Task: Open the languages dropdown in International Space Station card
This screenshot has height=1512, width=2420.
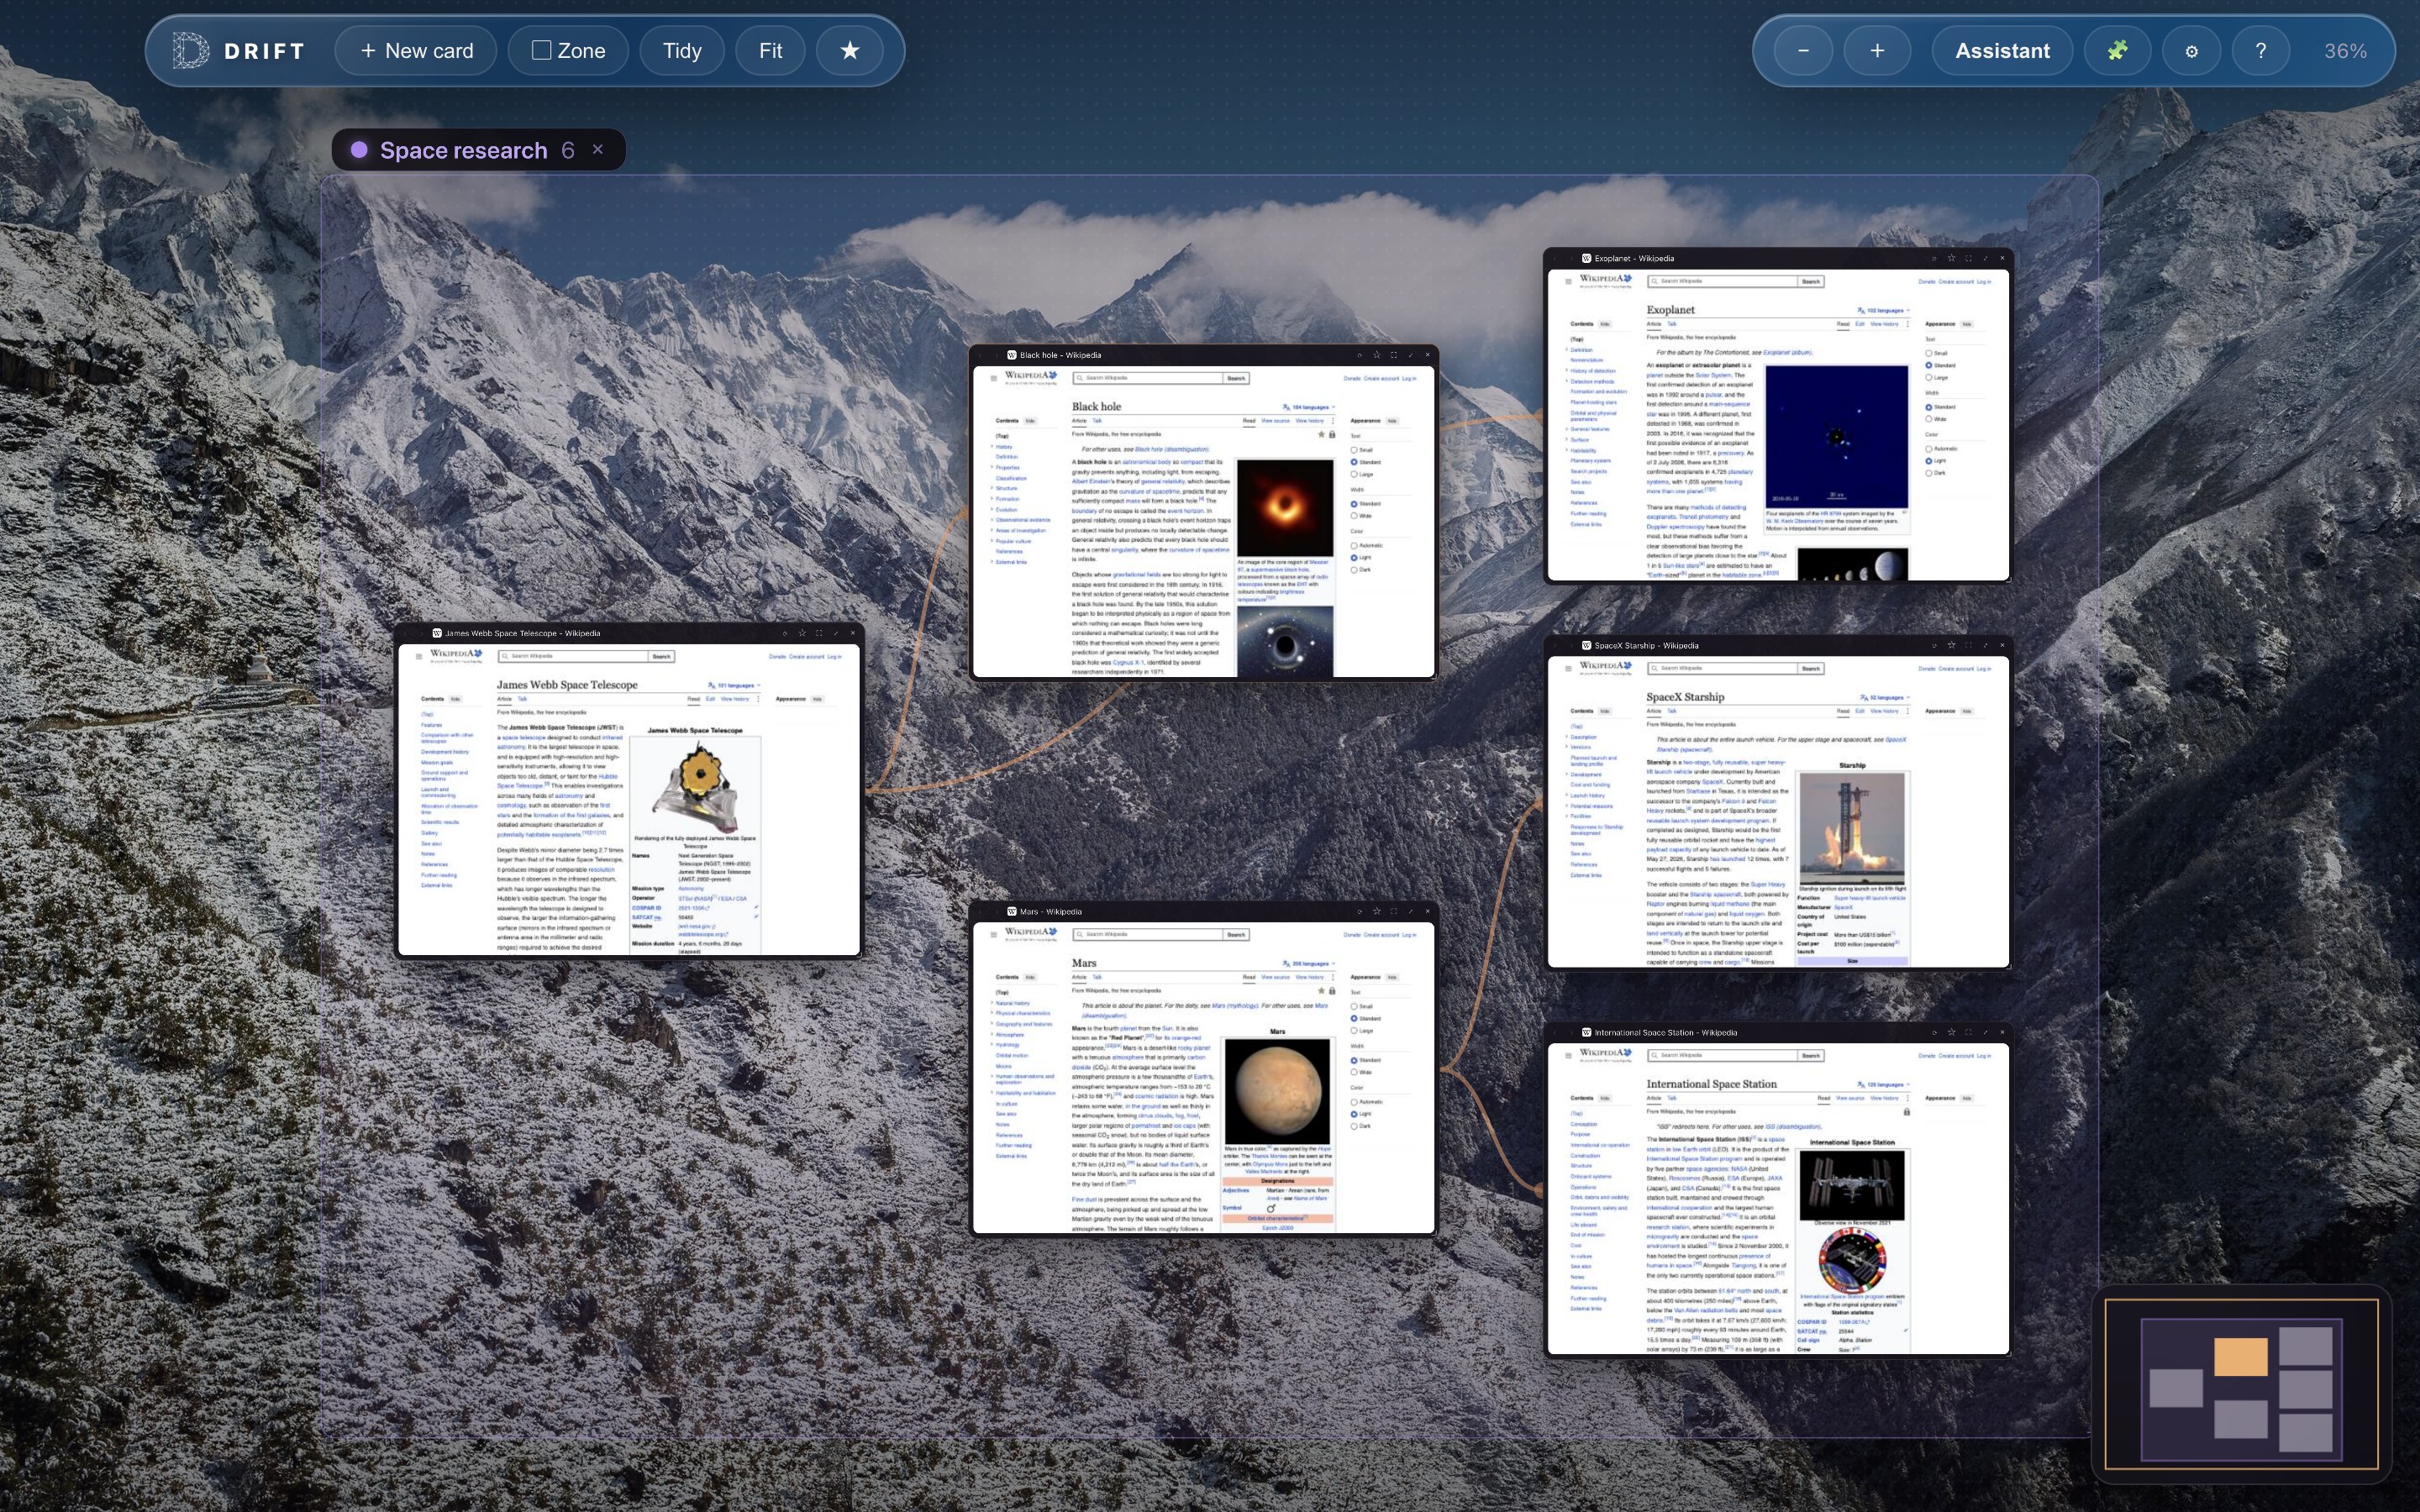Action: pos(1884,1084)
